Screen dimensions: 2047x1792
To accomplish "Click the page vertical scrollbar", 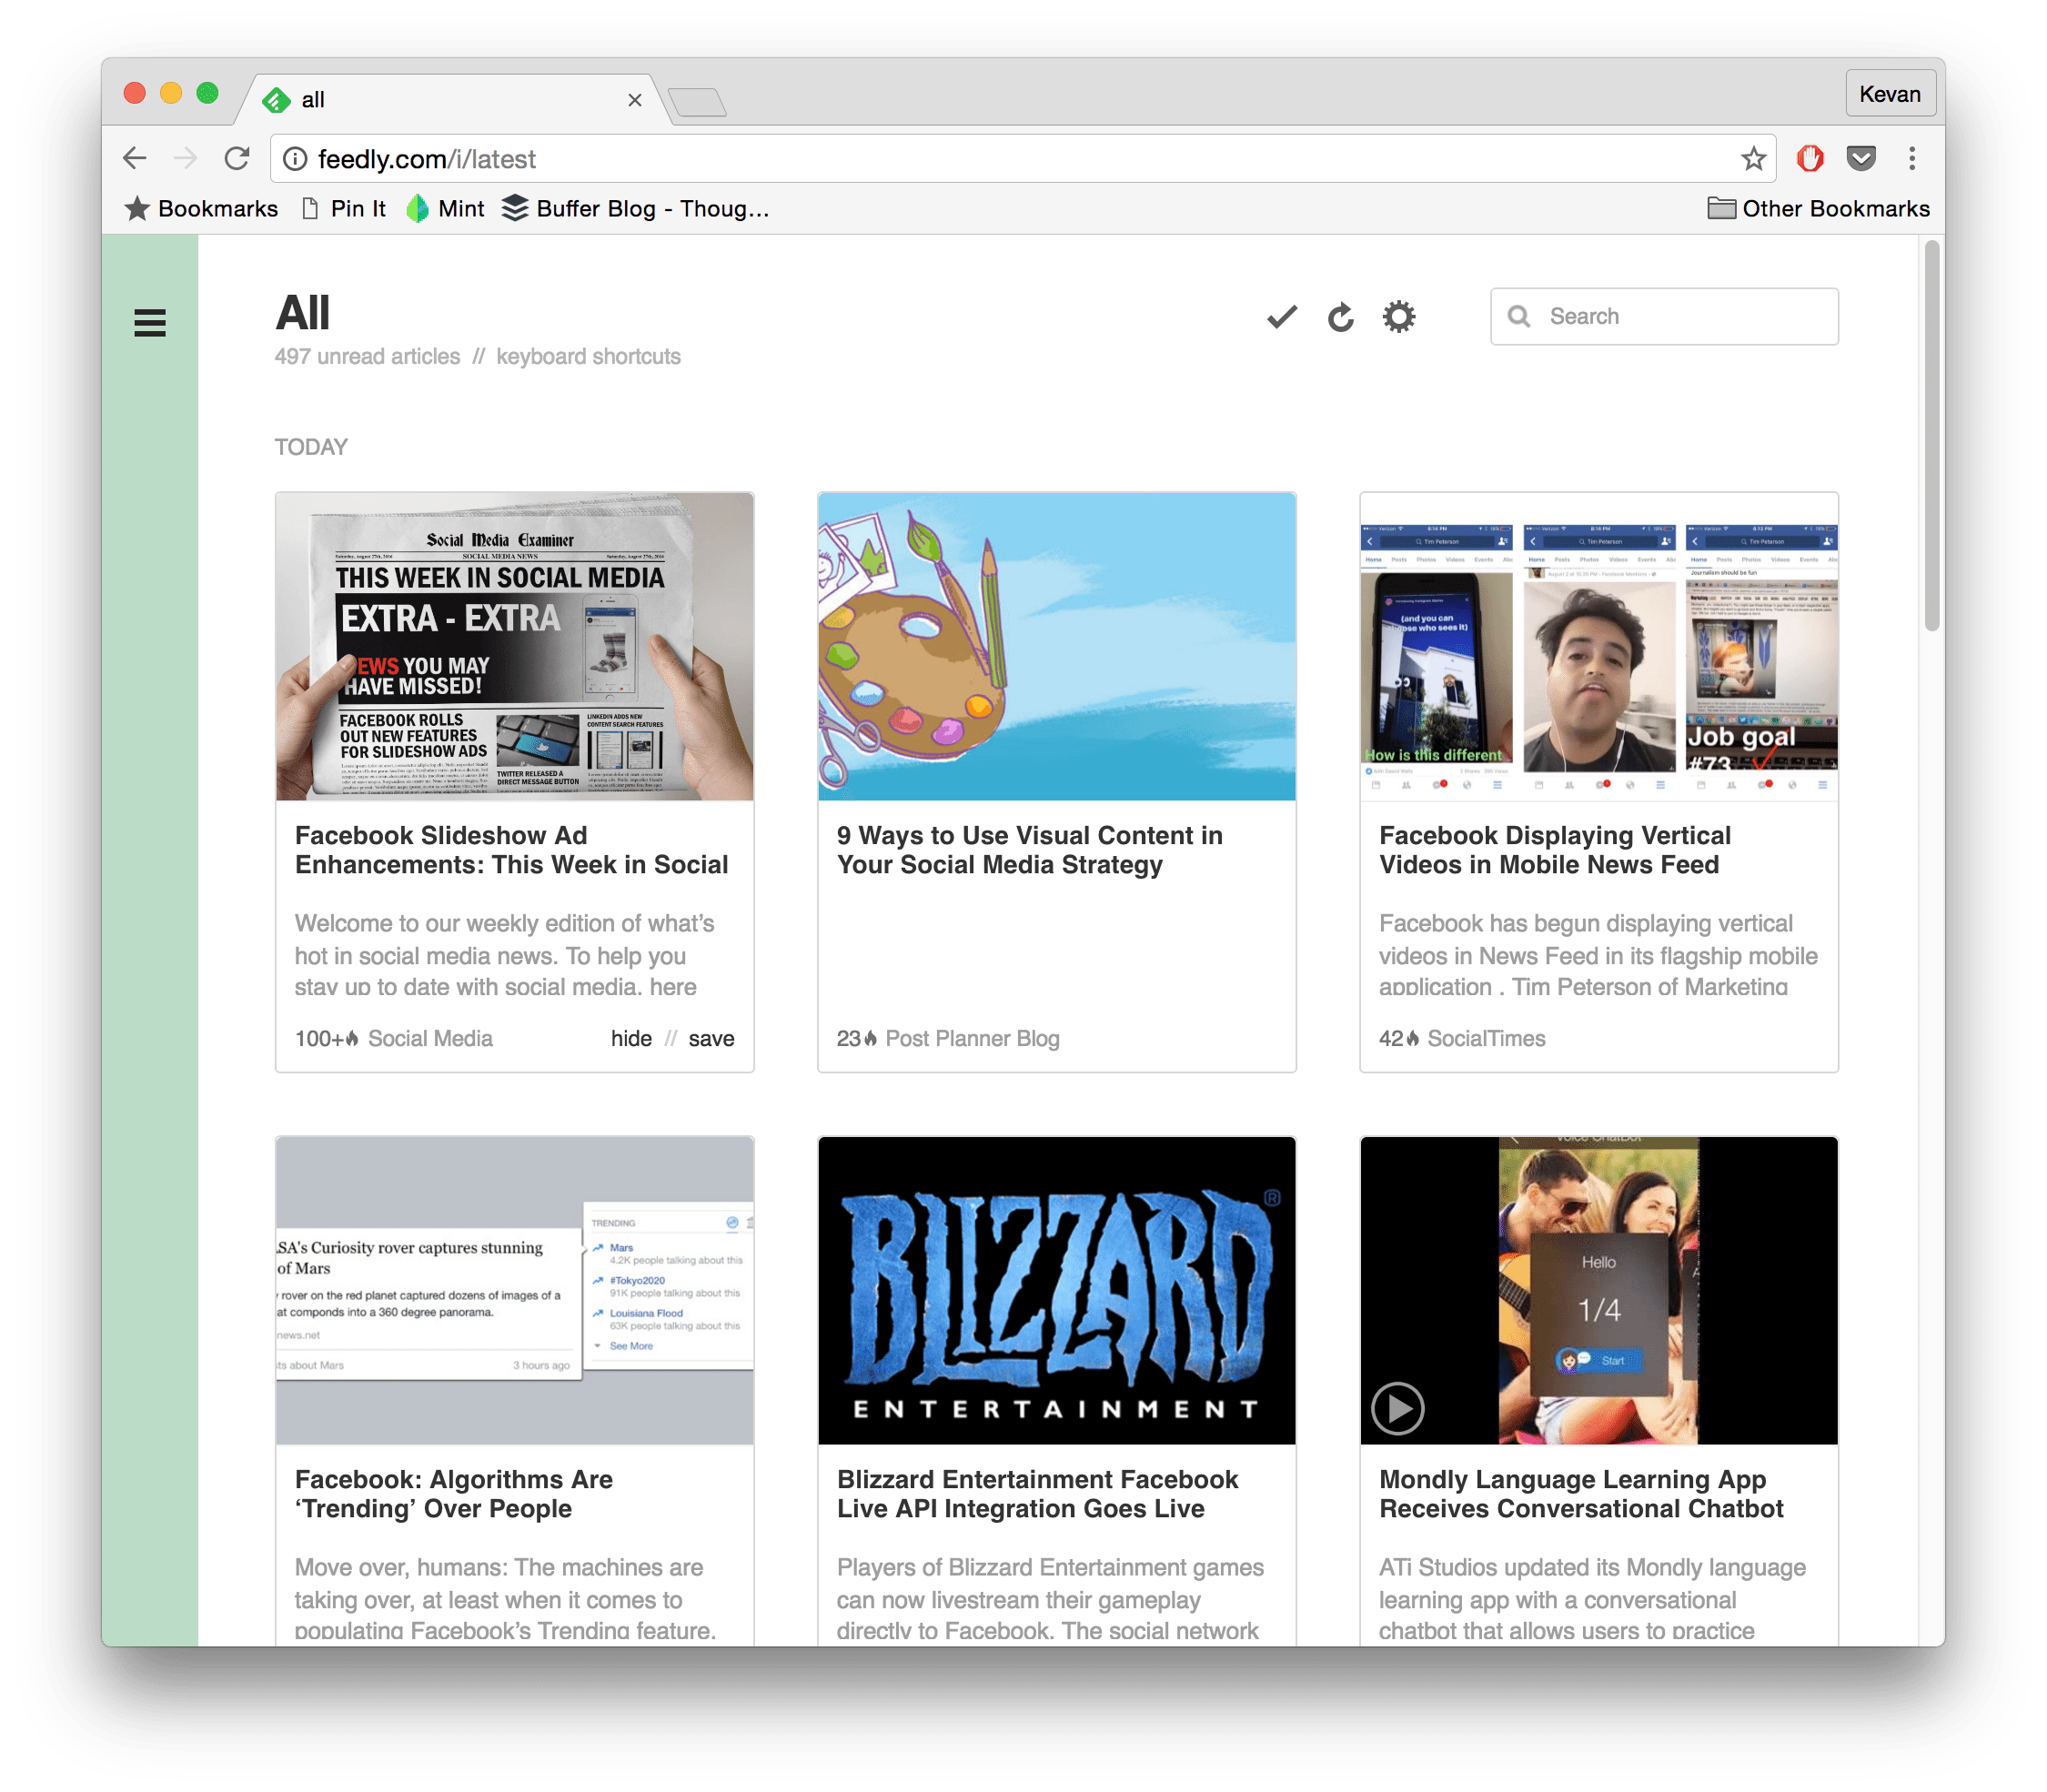I will pos(1931,435).
